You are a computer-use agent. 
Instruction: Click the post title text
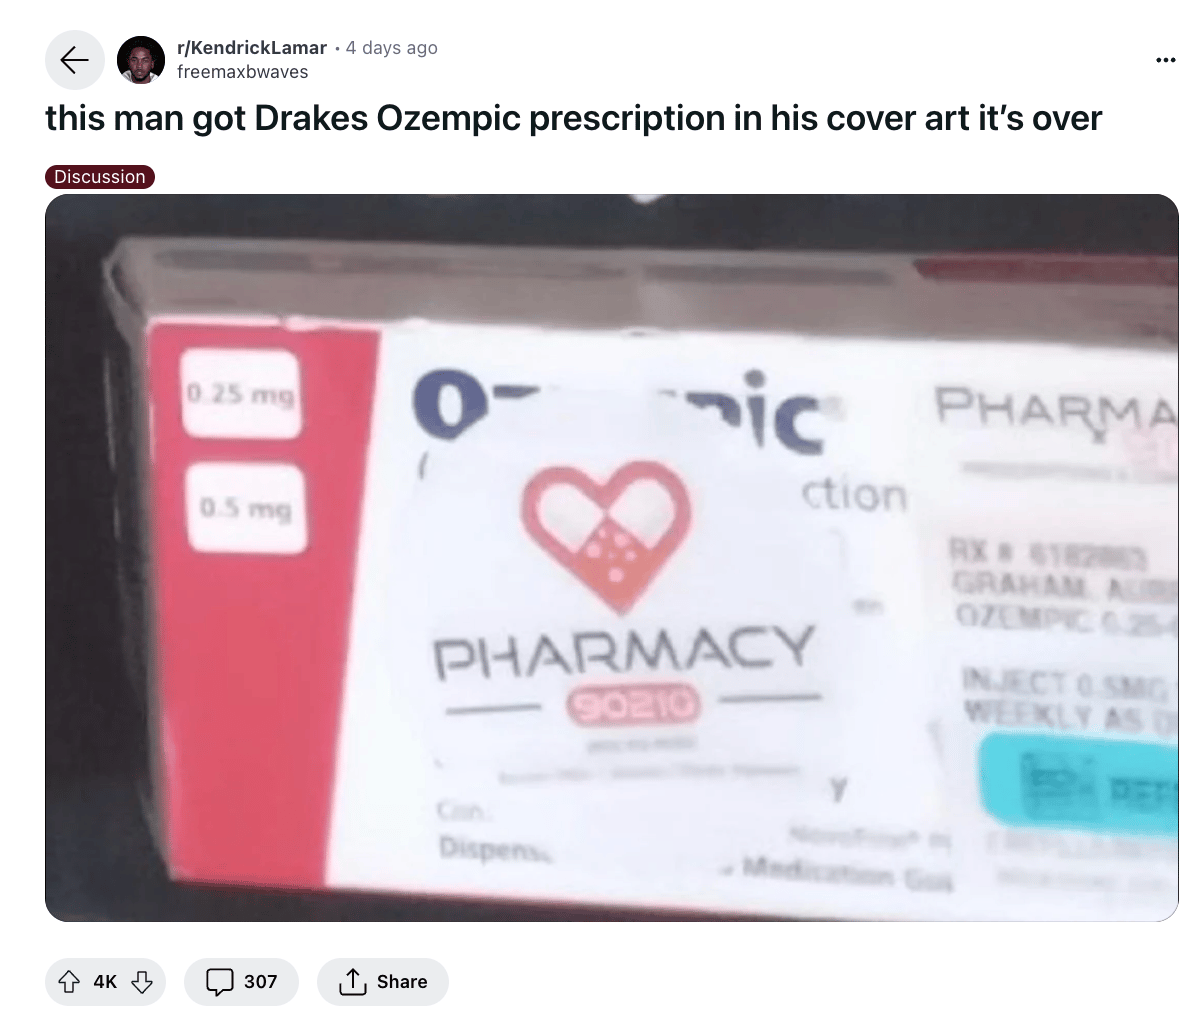(573, 118)
